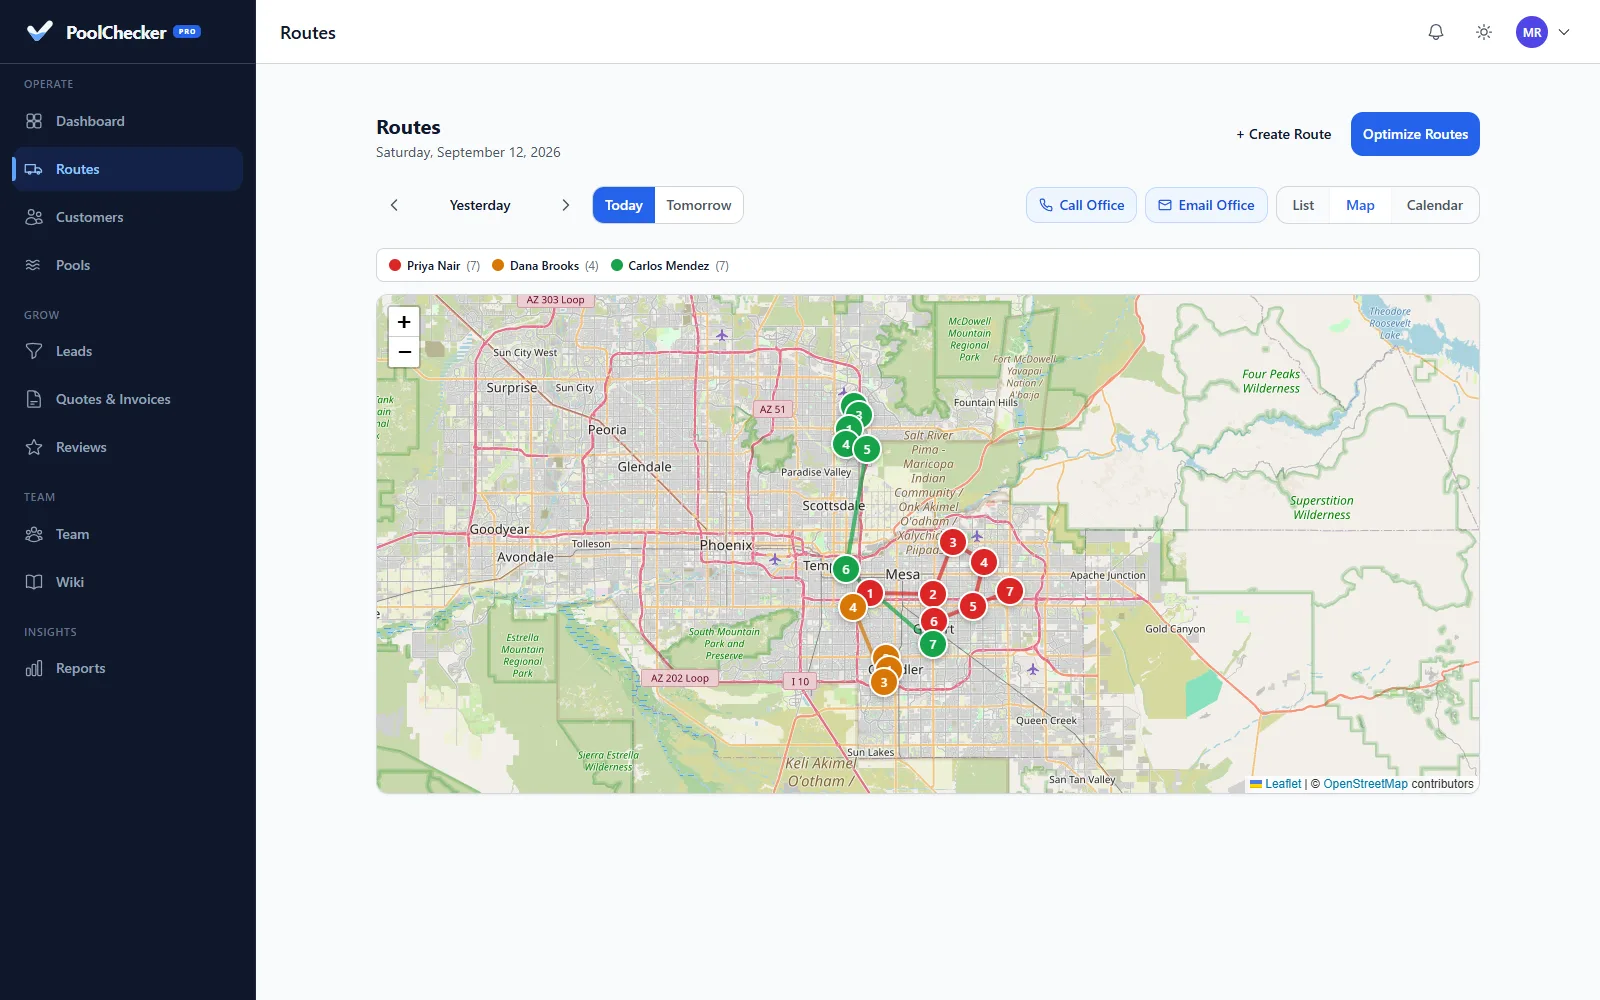The width and height of the screenshot is (1600, 1000).
Task: Zoom in the map with plus
Action: pyautogui.click(x=404, y=322)
